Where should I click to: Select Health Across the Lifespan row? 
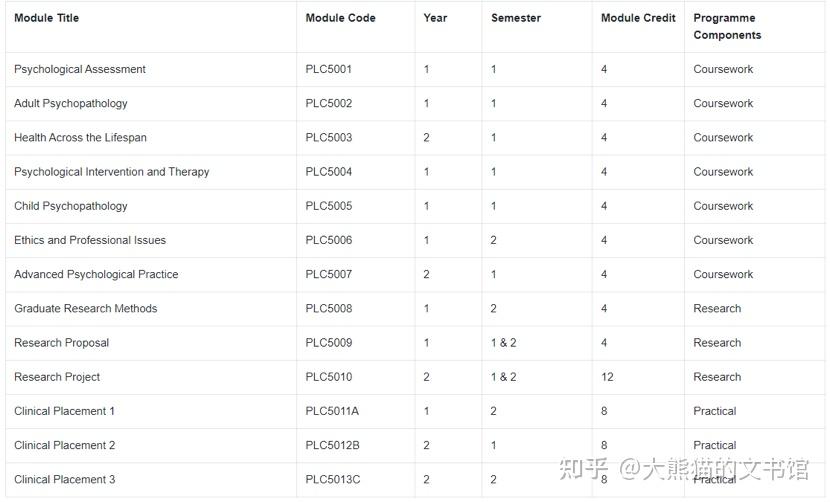point(415,138)
